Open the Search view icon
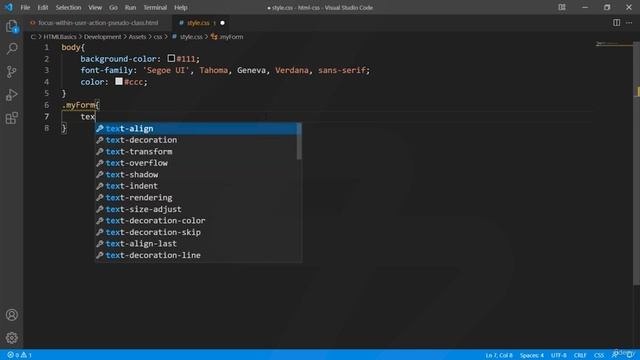 11,49
